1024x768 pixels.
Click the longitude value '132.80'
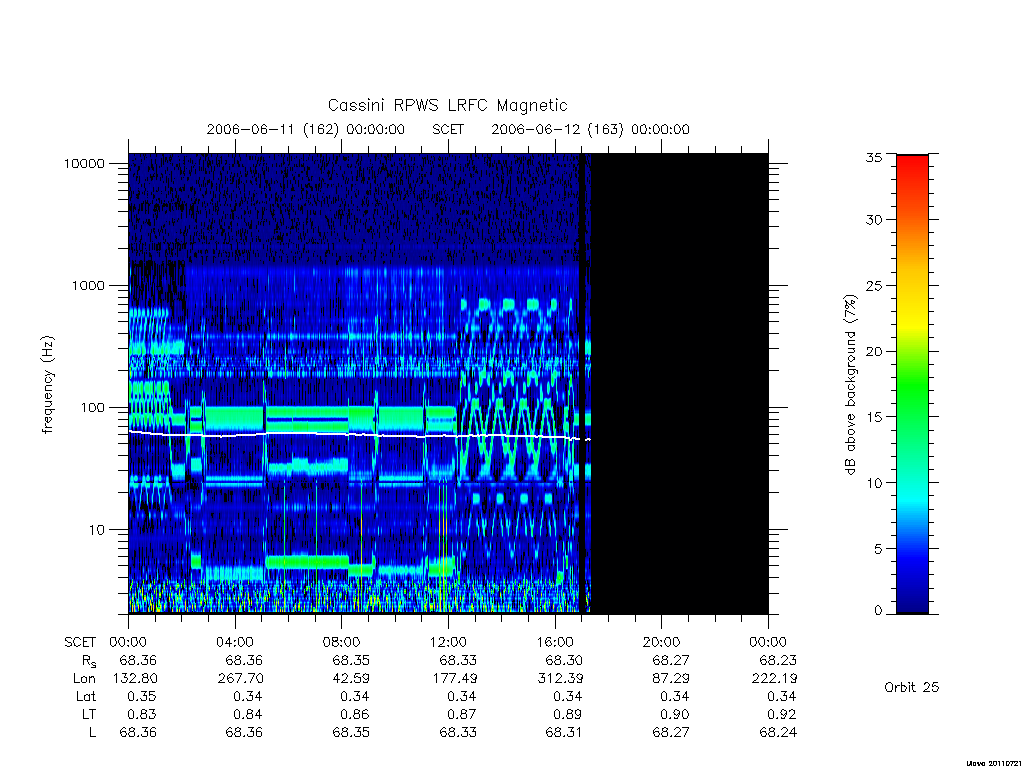click(135, 679)
